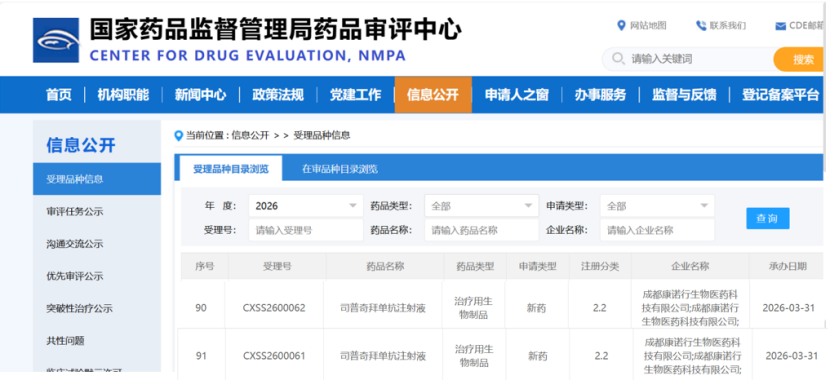Screen dimensions: 830x381
Task: Open the 登记备案平台 menu
Action: pyautogui.click(x=780, y=95)
